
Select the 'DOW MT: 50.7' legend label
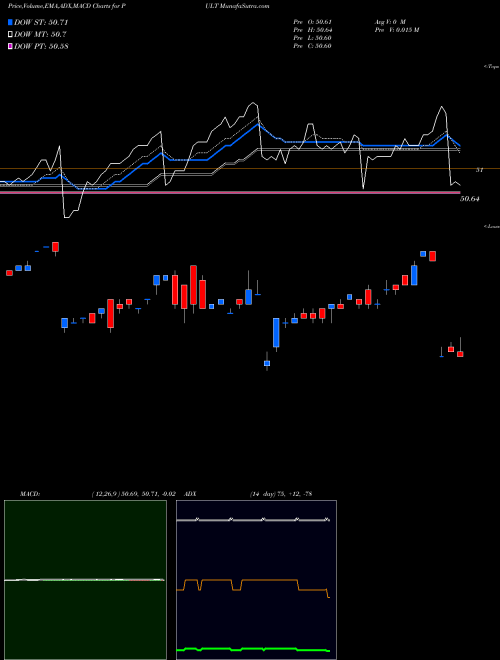(40, 34)
